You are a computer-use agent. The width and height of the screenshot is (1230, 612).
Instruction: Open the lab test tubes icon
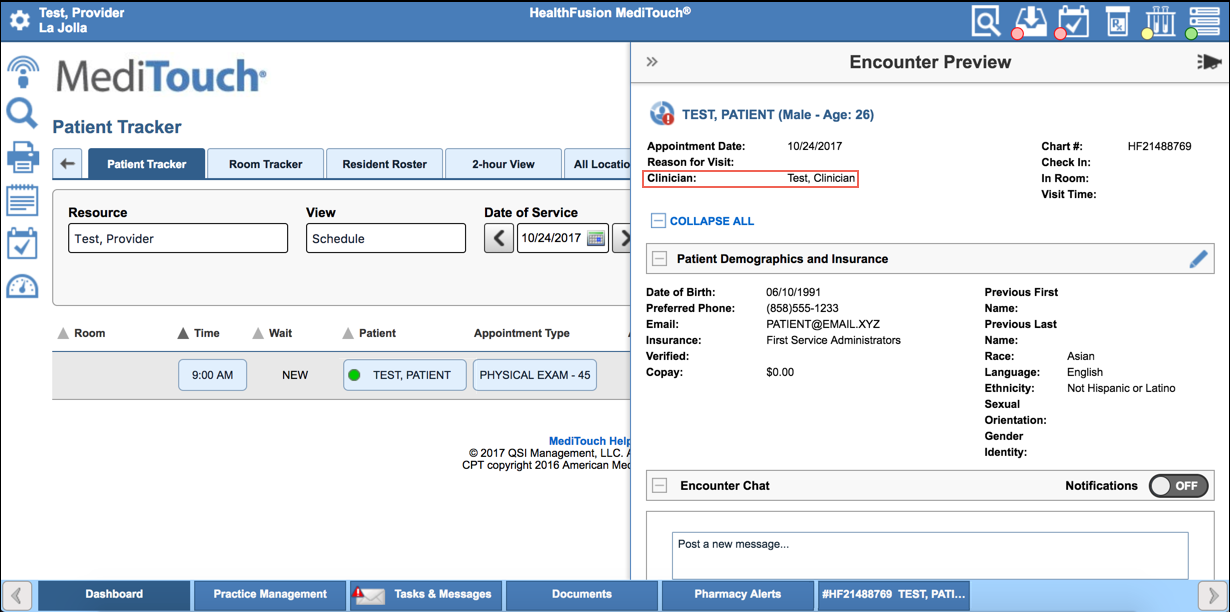[x=1158, y=21]
